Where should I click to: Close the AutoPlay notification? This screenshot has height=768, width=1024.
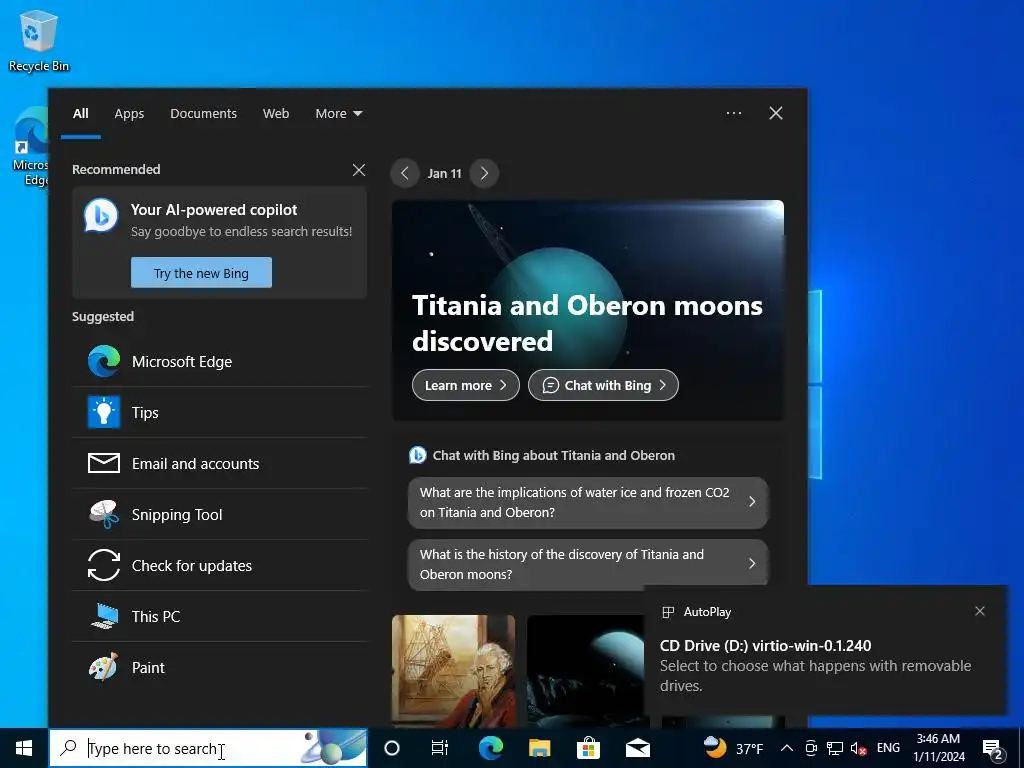pyautogui.click(x=980, y=611)
